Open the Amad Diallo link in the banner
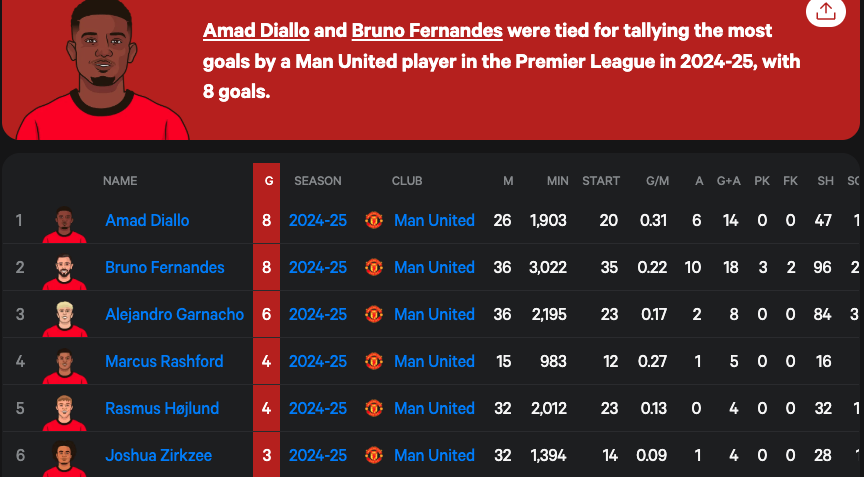 tap(256, 31)
